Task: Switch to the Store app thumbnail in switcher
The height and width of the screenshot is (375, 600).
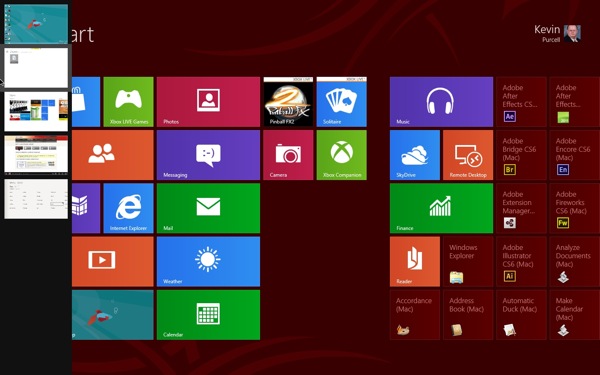Action: pos(36,111)
